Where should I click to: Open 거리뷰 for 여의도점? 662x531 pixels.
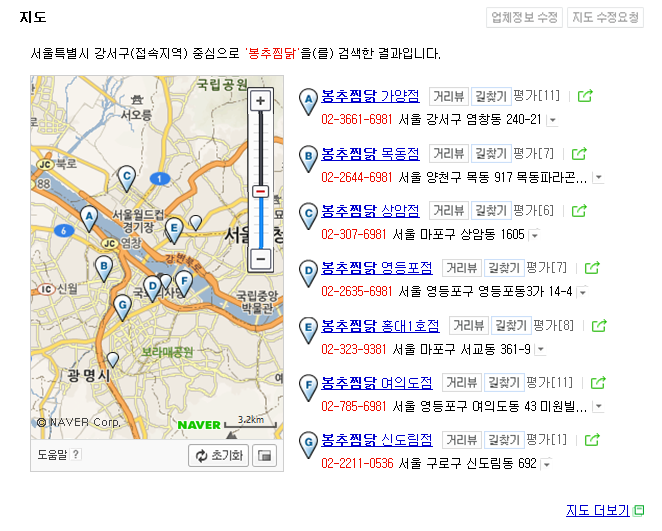[462, 382]
